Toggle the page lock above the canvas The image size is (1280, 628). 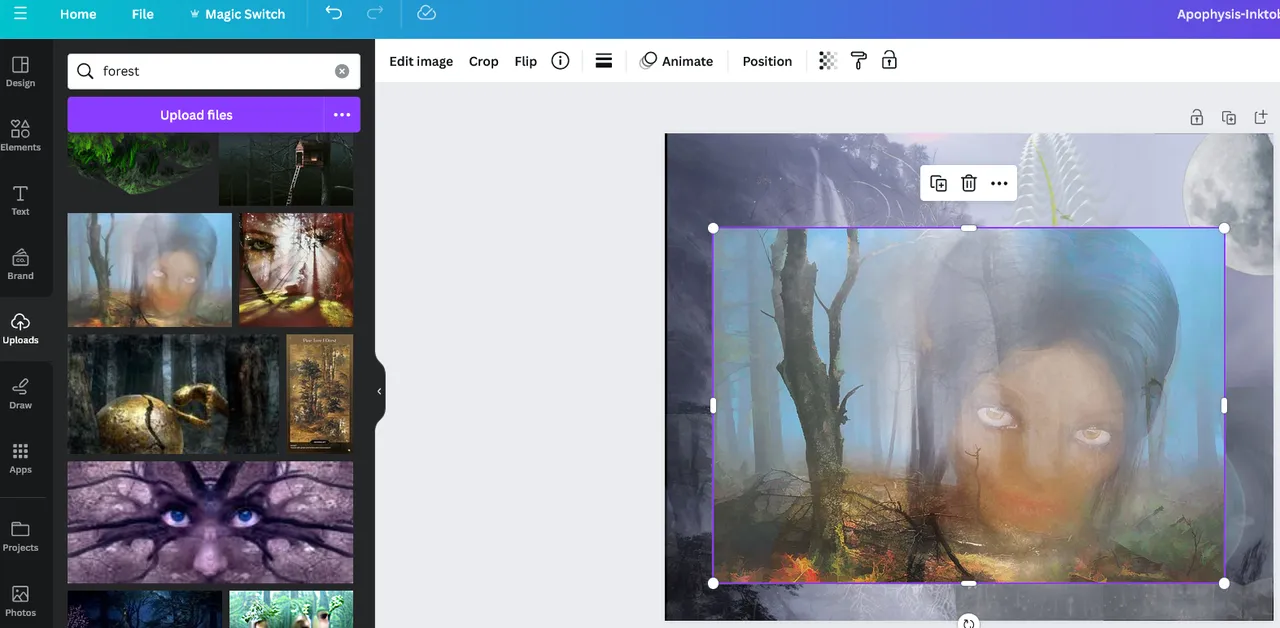pos(1196,118)
